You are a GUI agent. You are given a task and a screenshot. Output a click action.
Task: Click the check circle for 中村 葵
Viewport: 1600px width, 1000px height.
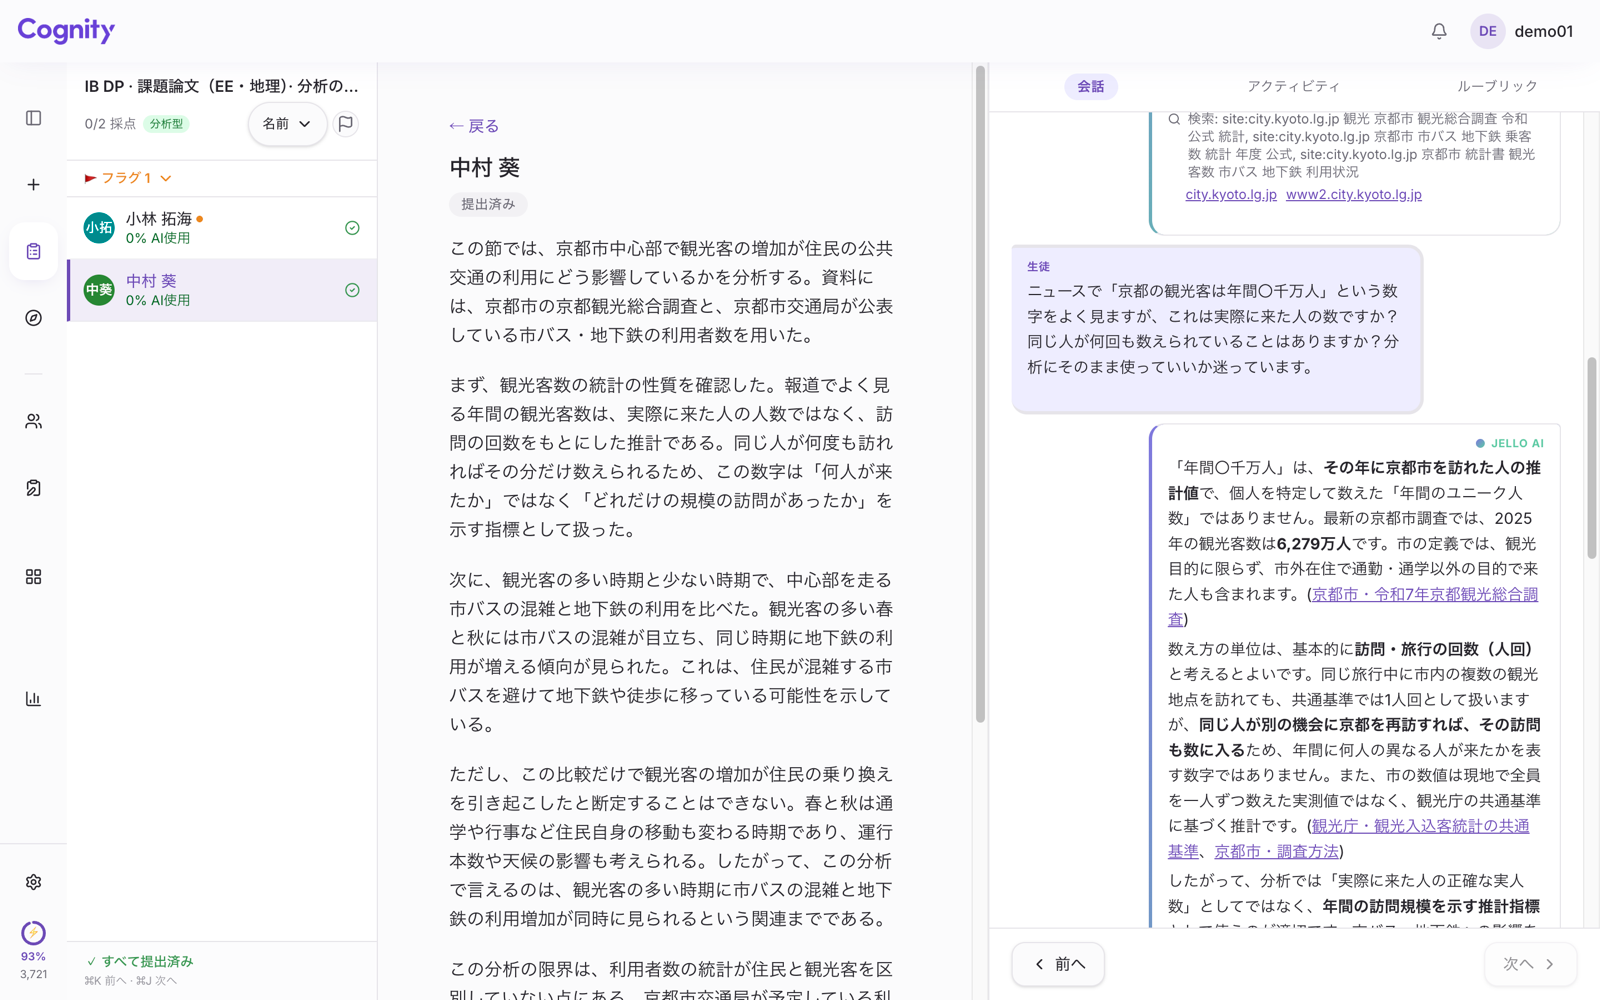[352, 290]
